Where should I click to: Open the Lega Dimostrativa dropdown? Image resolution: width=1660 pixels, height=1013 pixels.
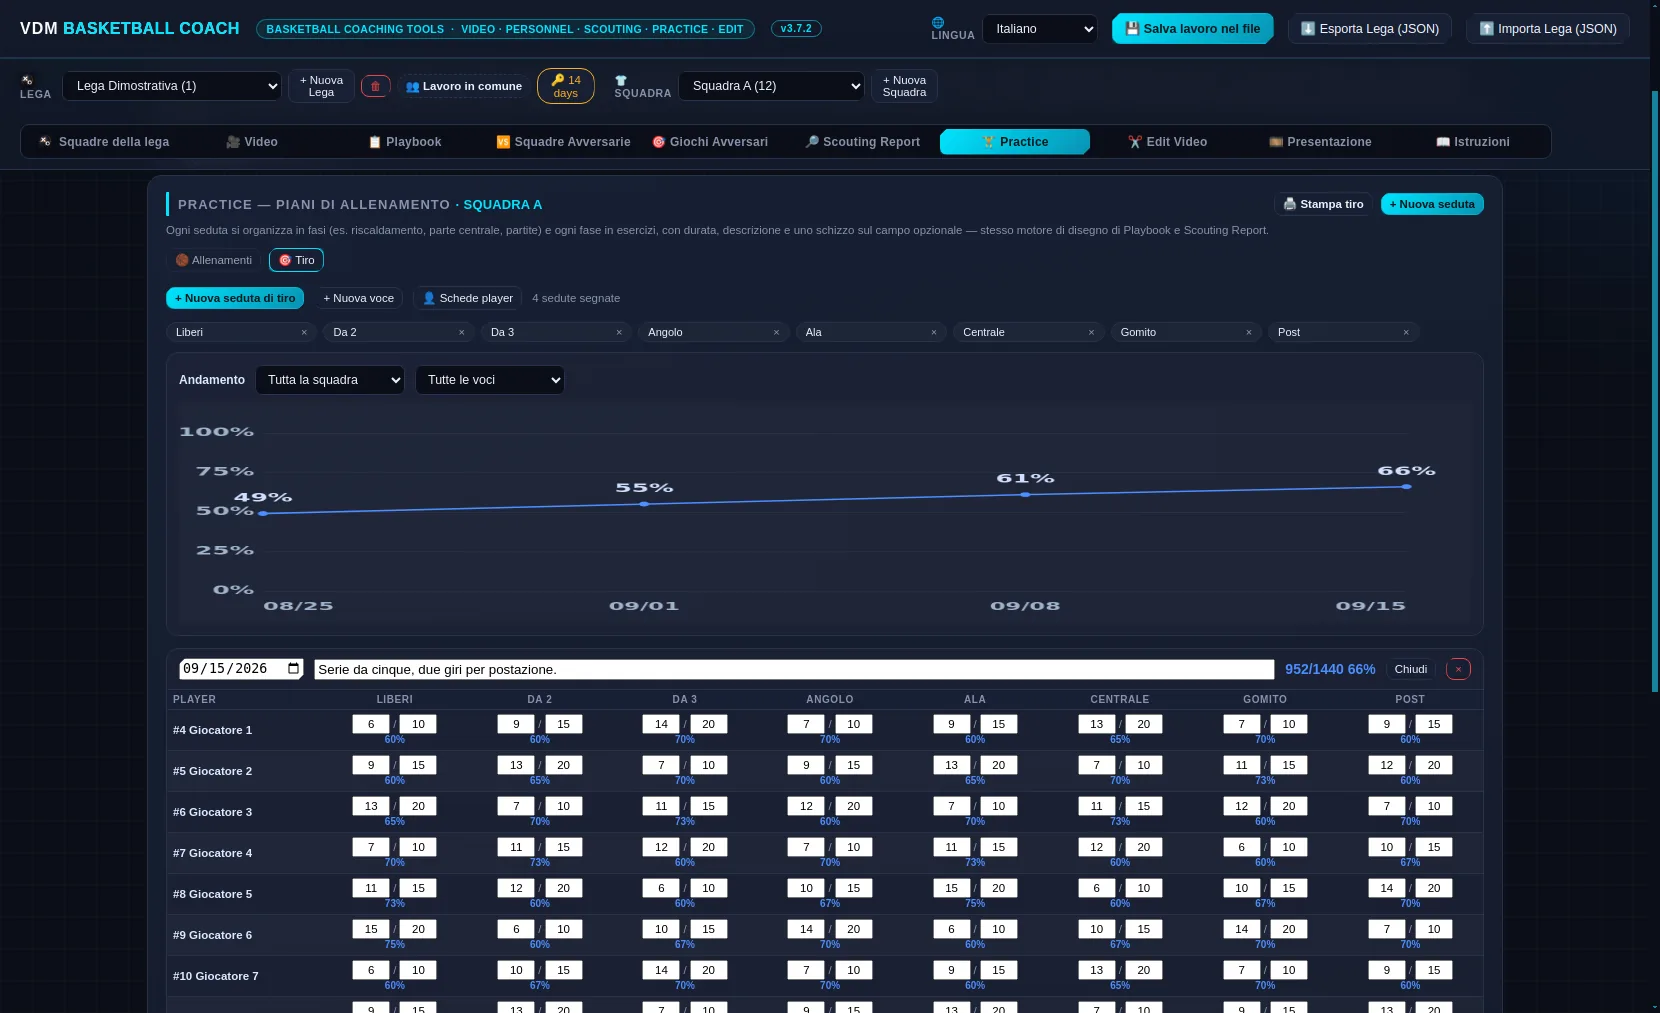pos(172,86)
